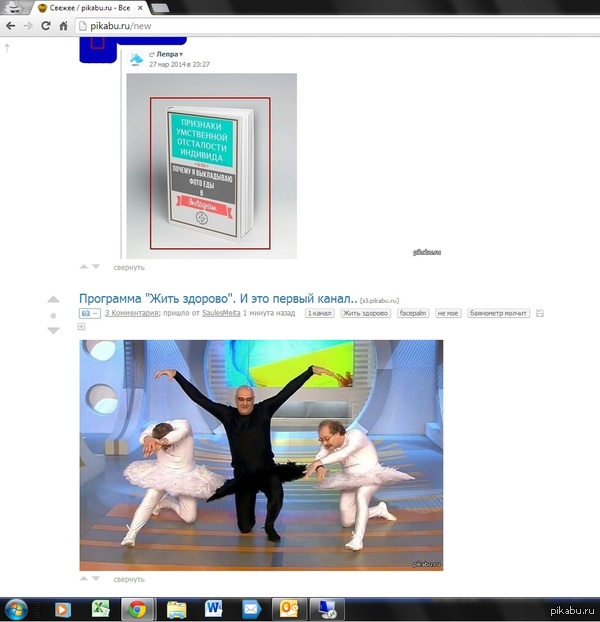Downvote the "Жить здорово" post
This screenshot has height=622, width=600.
click(x=54, y=330)
